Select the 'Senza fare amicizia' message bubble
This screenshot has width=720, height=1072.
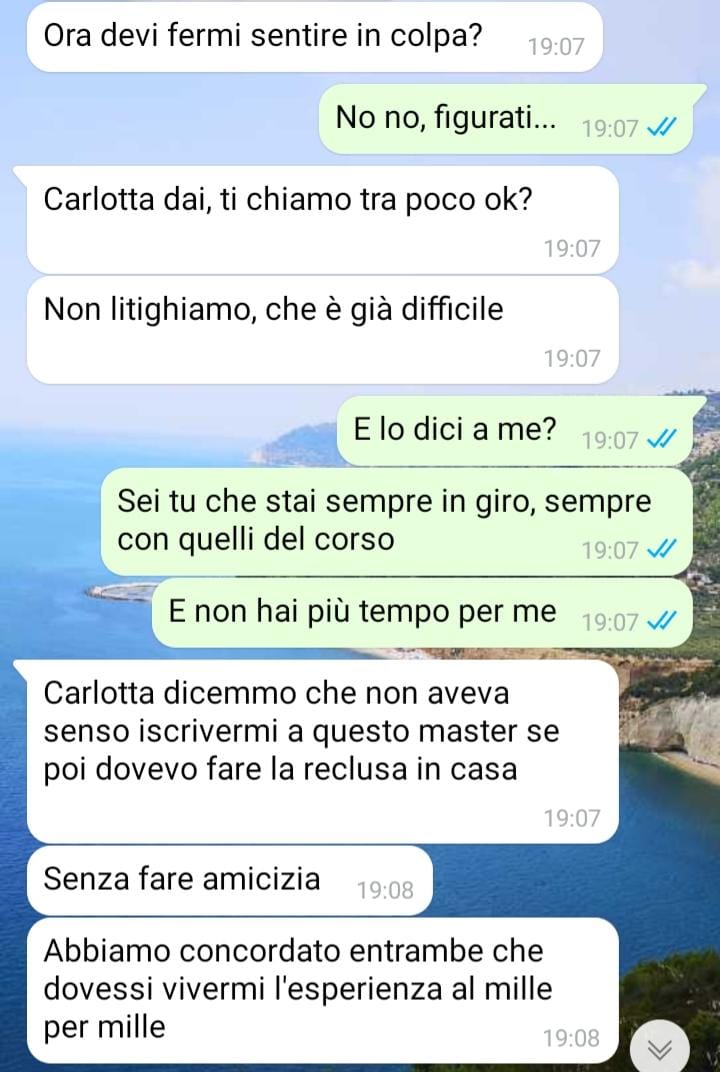[x=230, y=881]
